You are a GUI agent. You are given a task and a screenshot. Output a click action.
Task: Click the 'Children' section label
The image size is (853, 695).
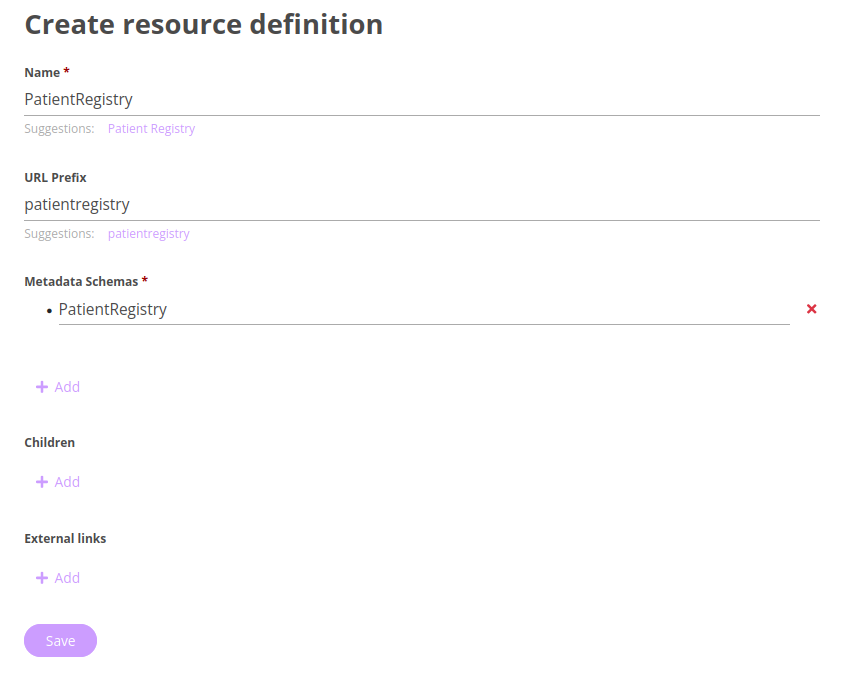tap(50, 443)
